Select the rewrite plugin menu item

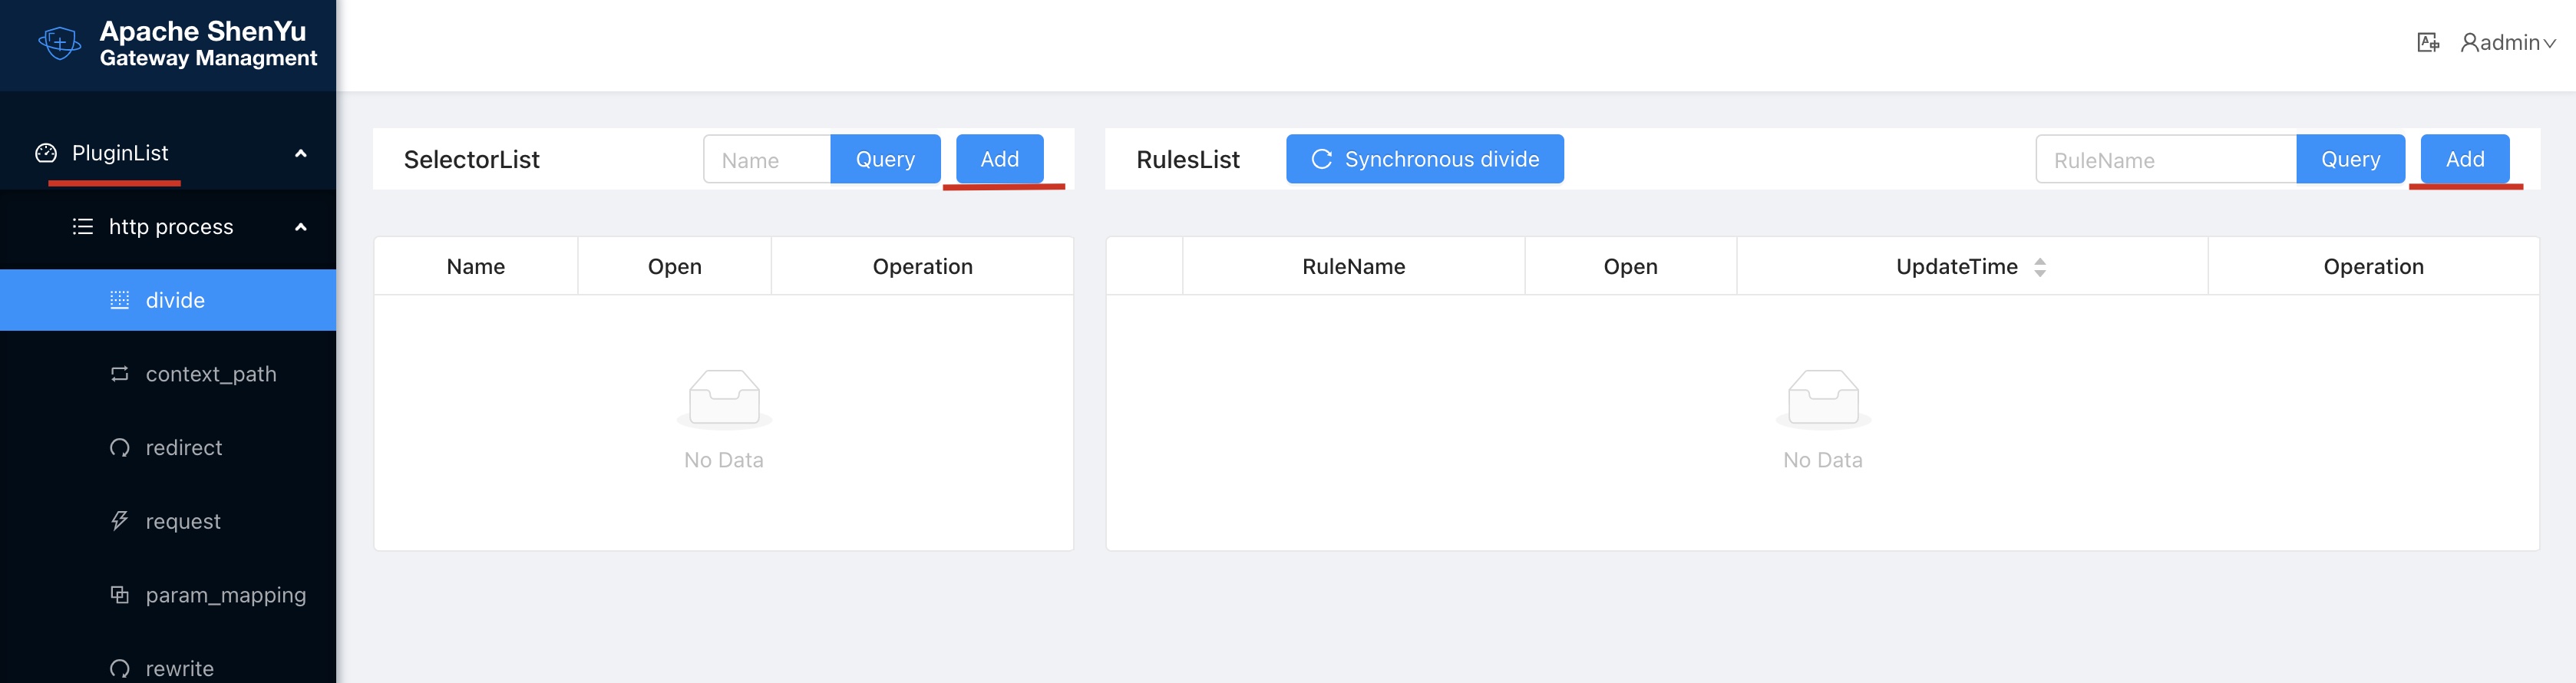[x=180, y=668]
